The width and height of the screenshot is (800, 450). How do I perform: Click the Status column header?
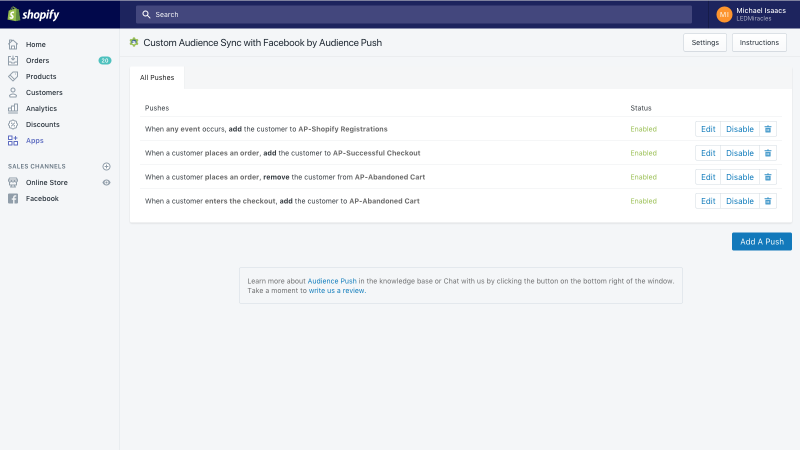[x=641, y=108]
